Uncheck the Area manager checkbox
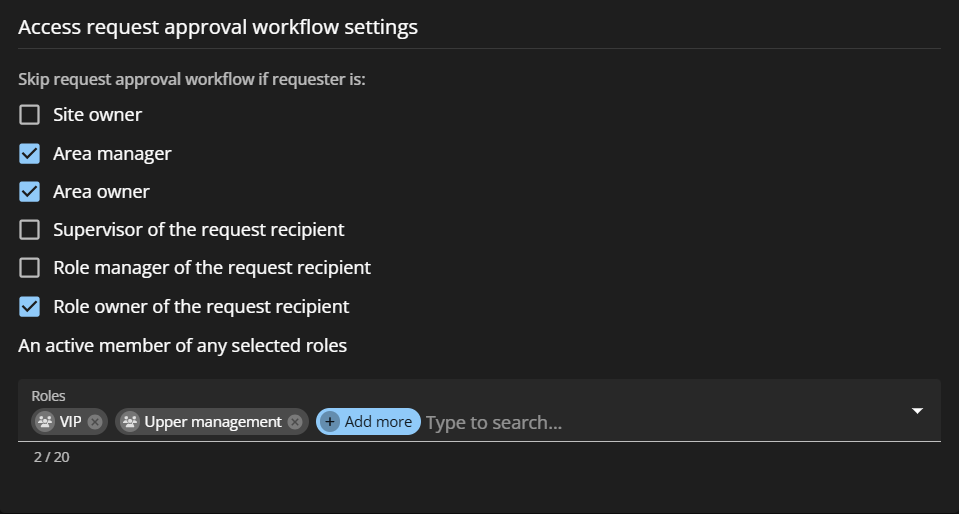 [30, 154]
